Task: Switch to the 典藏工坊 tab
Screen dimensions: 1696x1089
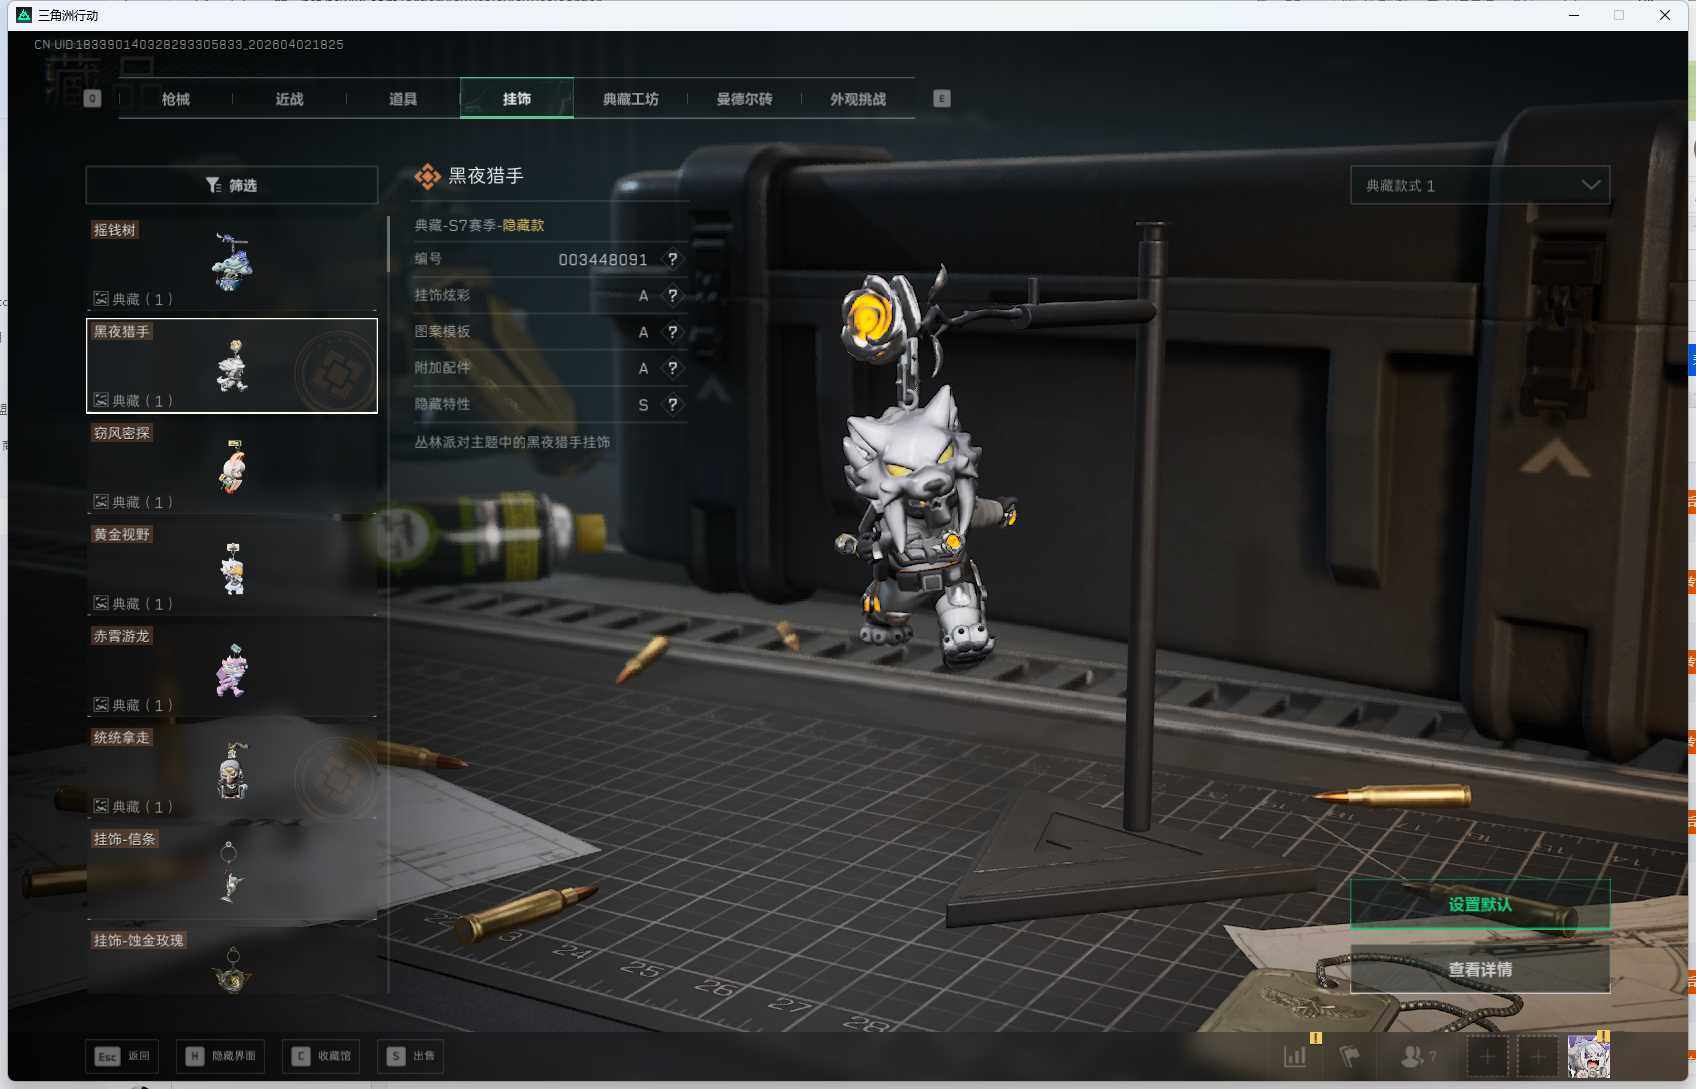Action: 630,99
